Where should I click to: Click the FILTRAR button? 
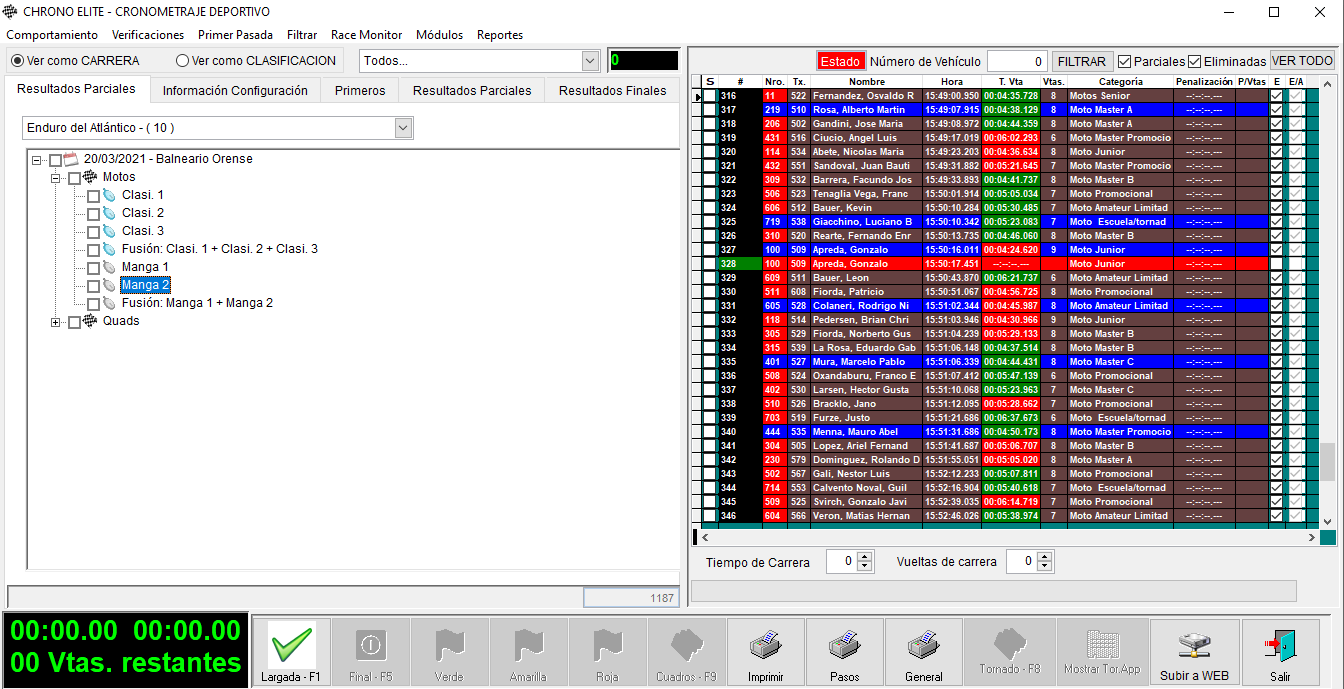pyautogui.click(x=1082, y=62)
